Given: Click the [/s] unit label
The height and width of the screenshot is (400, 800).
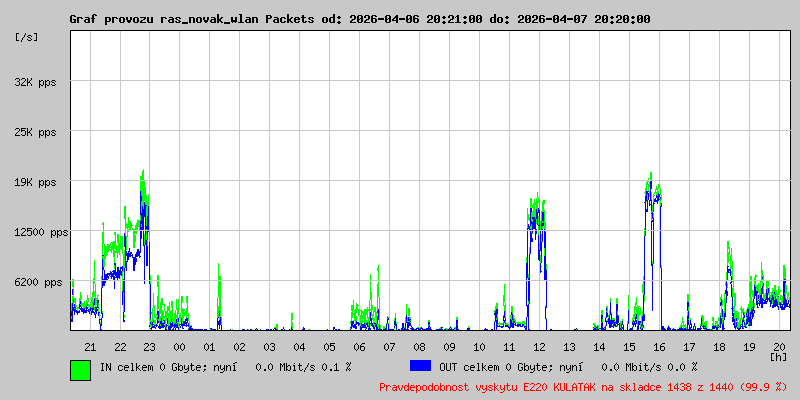Looking at the screenshot, I should click(x=27, y=37).
